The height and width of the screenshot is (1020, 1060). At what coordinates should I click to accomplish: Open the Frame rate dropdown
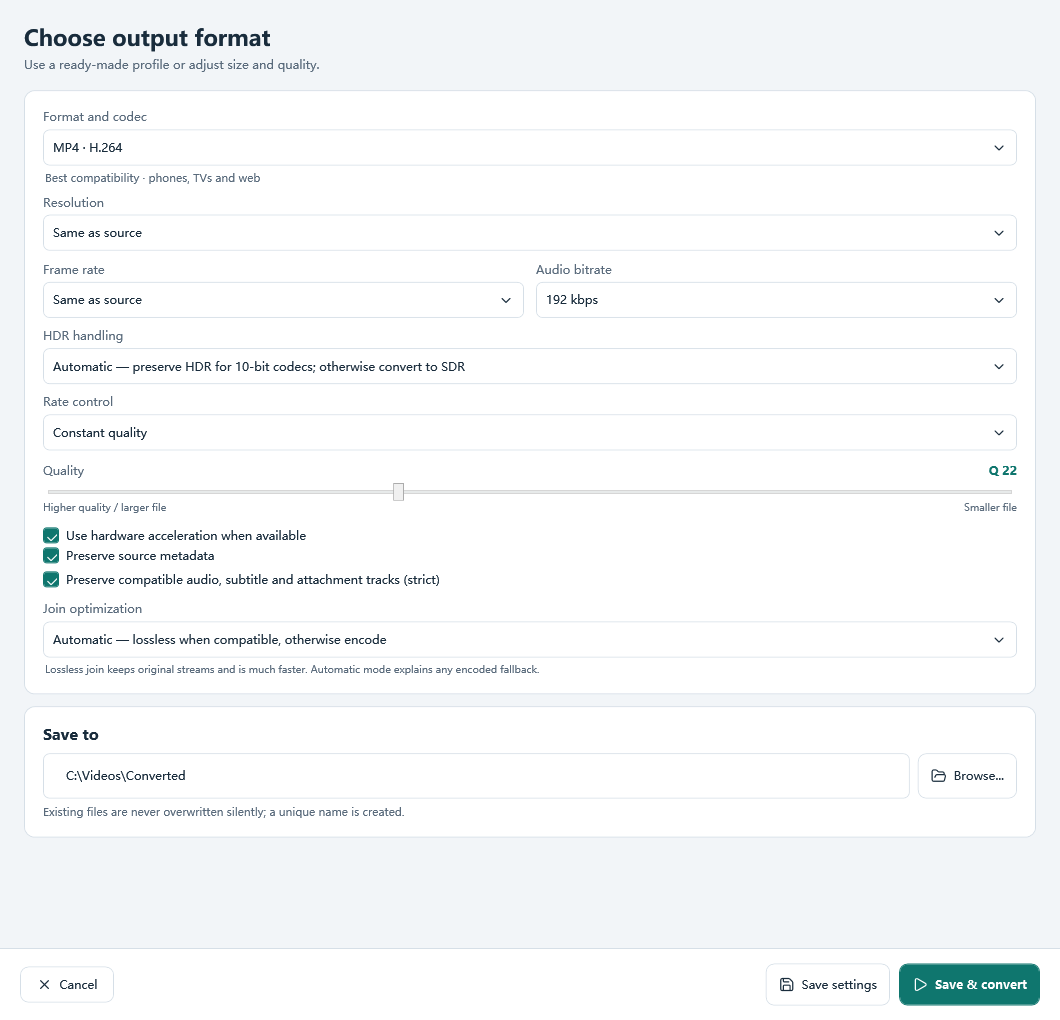283,300
